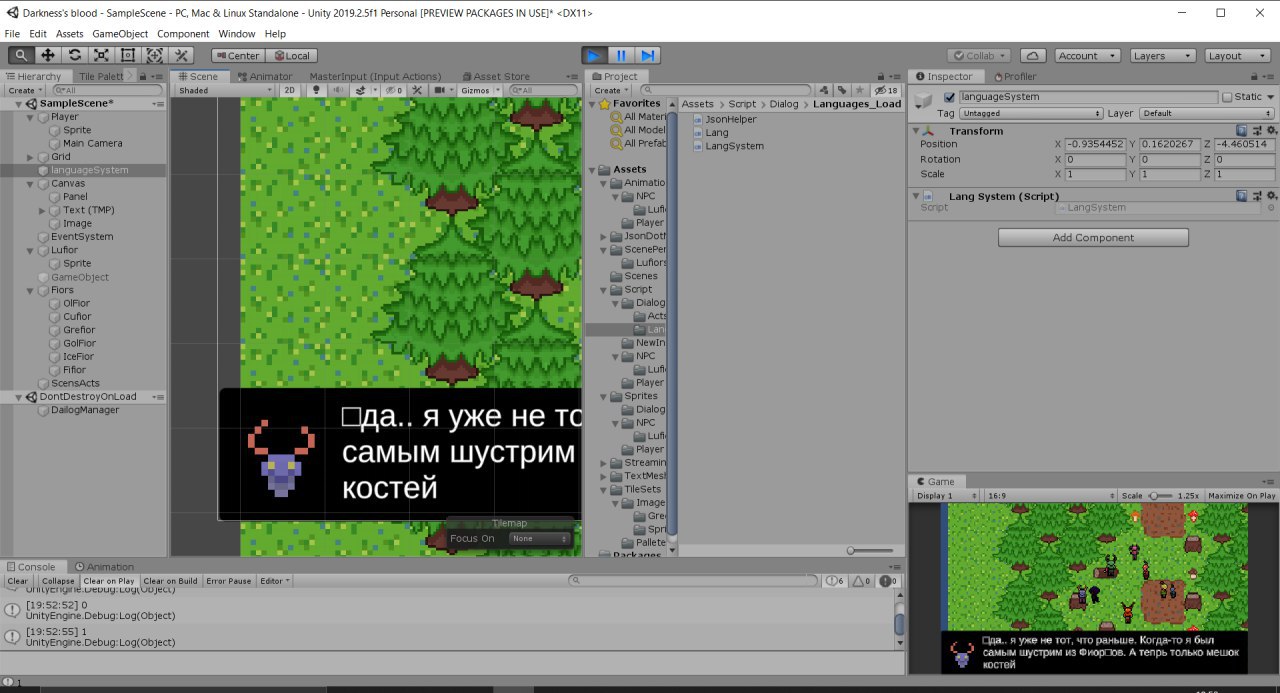This screenshot has width=1280, height=693.
Task: Toggle Center pivot mode button
Action: (x=237, y=56)
